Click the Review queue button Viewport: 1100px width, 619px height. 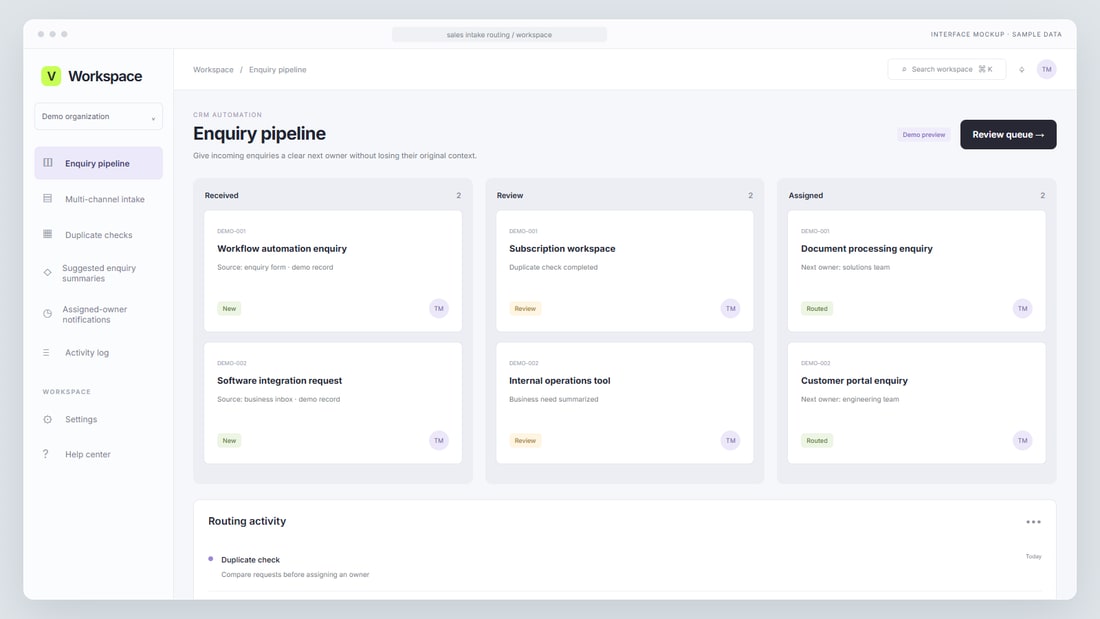click(1008, 134)
